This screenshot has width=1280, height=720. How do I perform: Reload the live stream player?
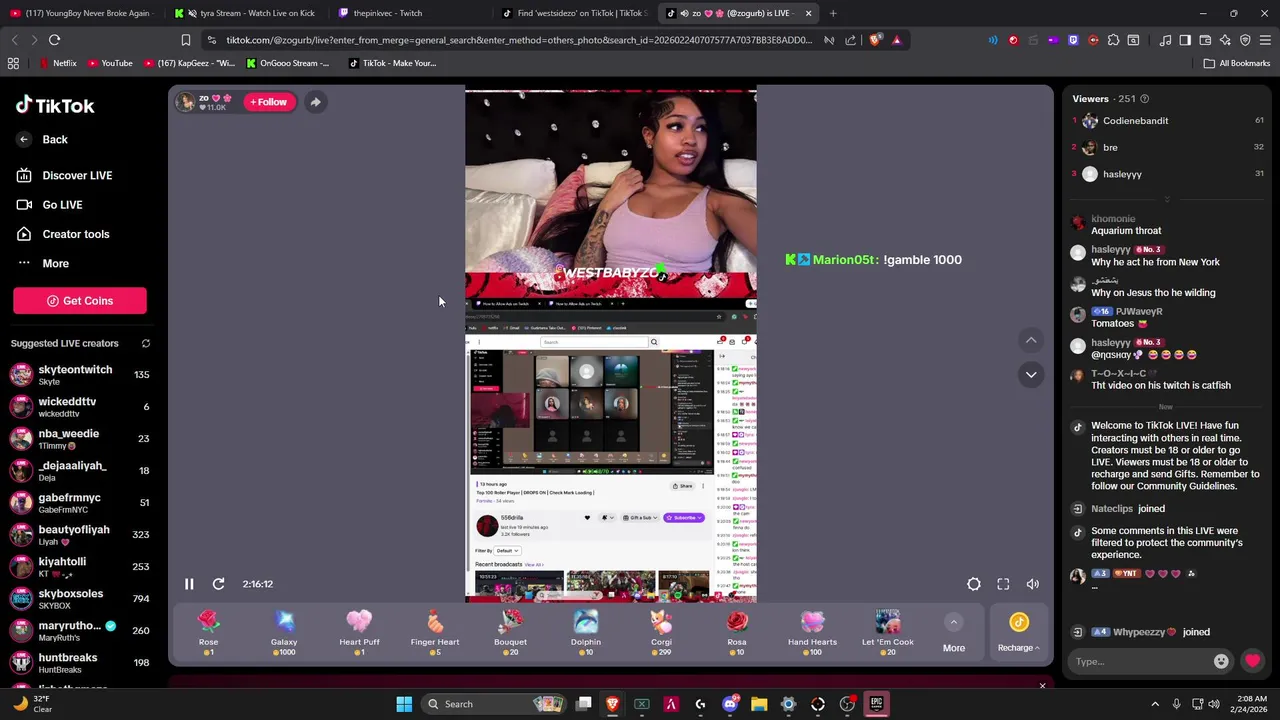pyautogui.click(x=218, y=584)
